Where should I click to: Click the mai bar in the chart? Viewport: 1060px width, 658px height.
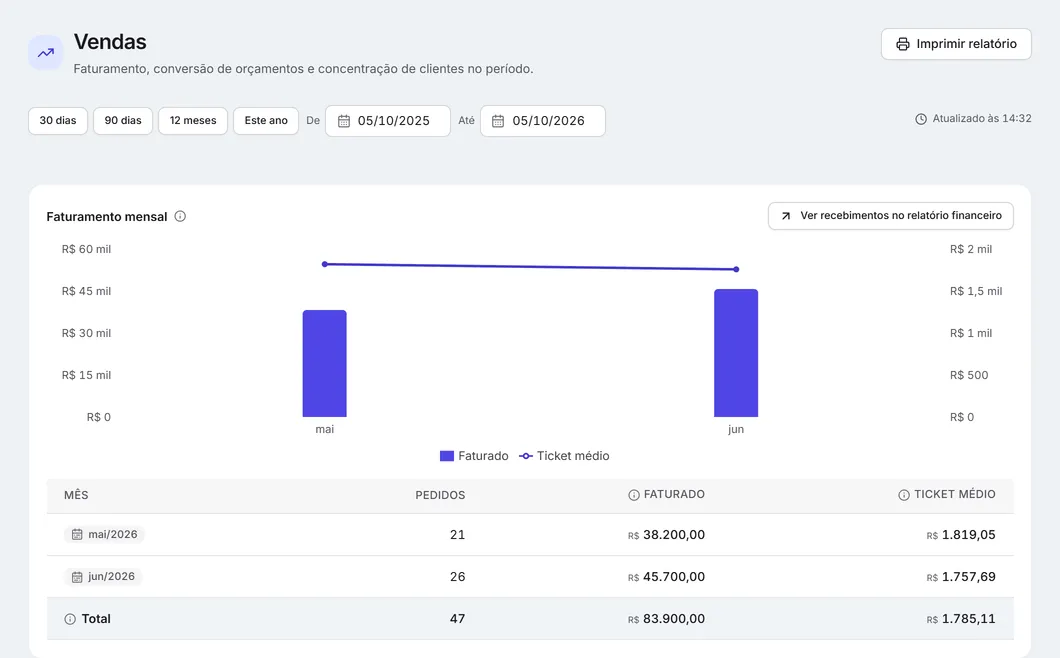pyautogui.click(x=324, y=363)
